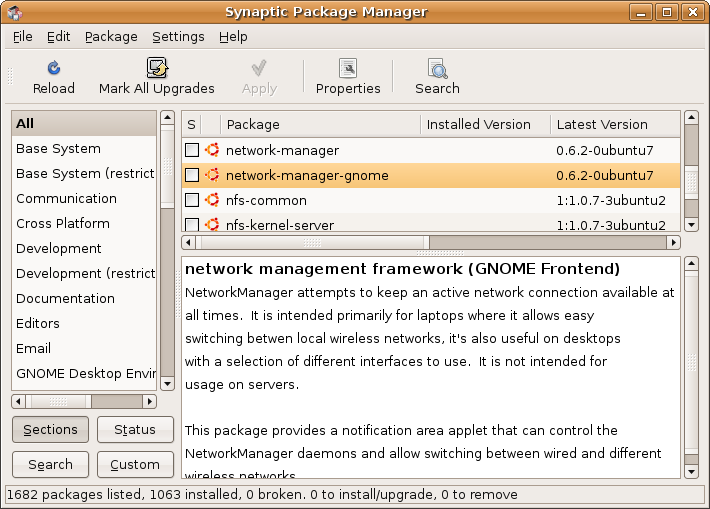710x509 pixels.
Task: Click the package list horizontal scrollbar thumb
Action: tap(312, 242)
